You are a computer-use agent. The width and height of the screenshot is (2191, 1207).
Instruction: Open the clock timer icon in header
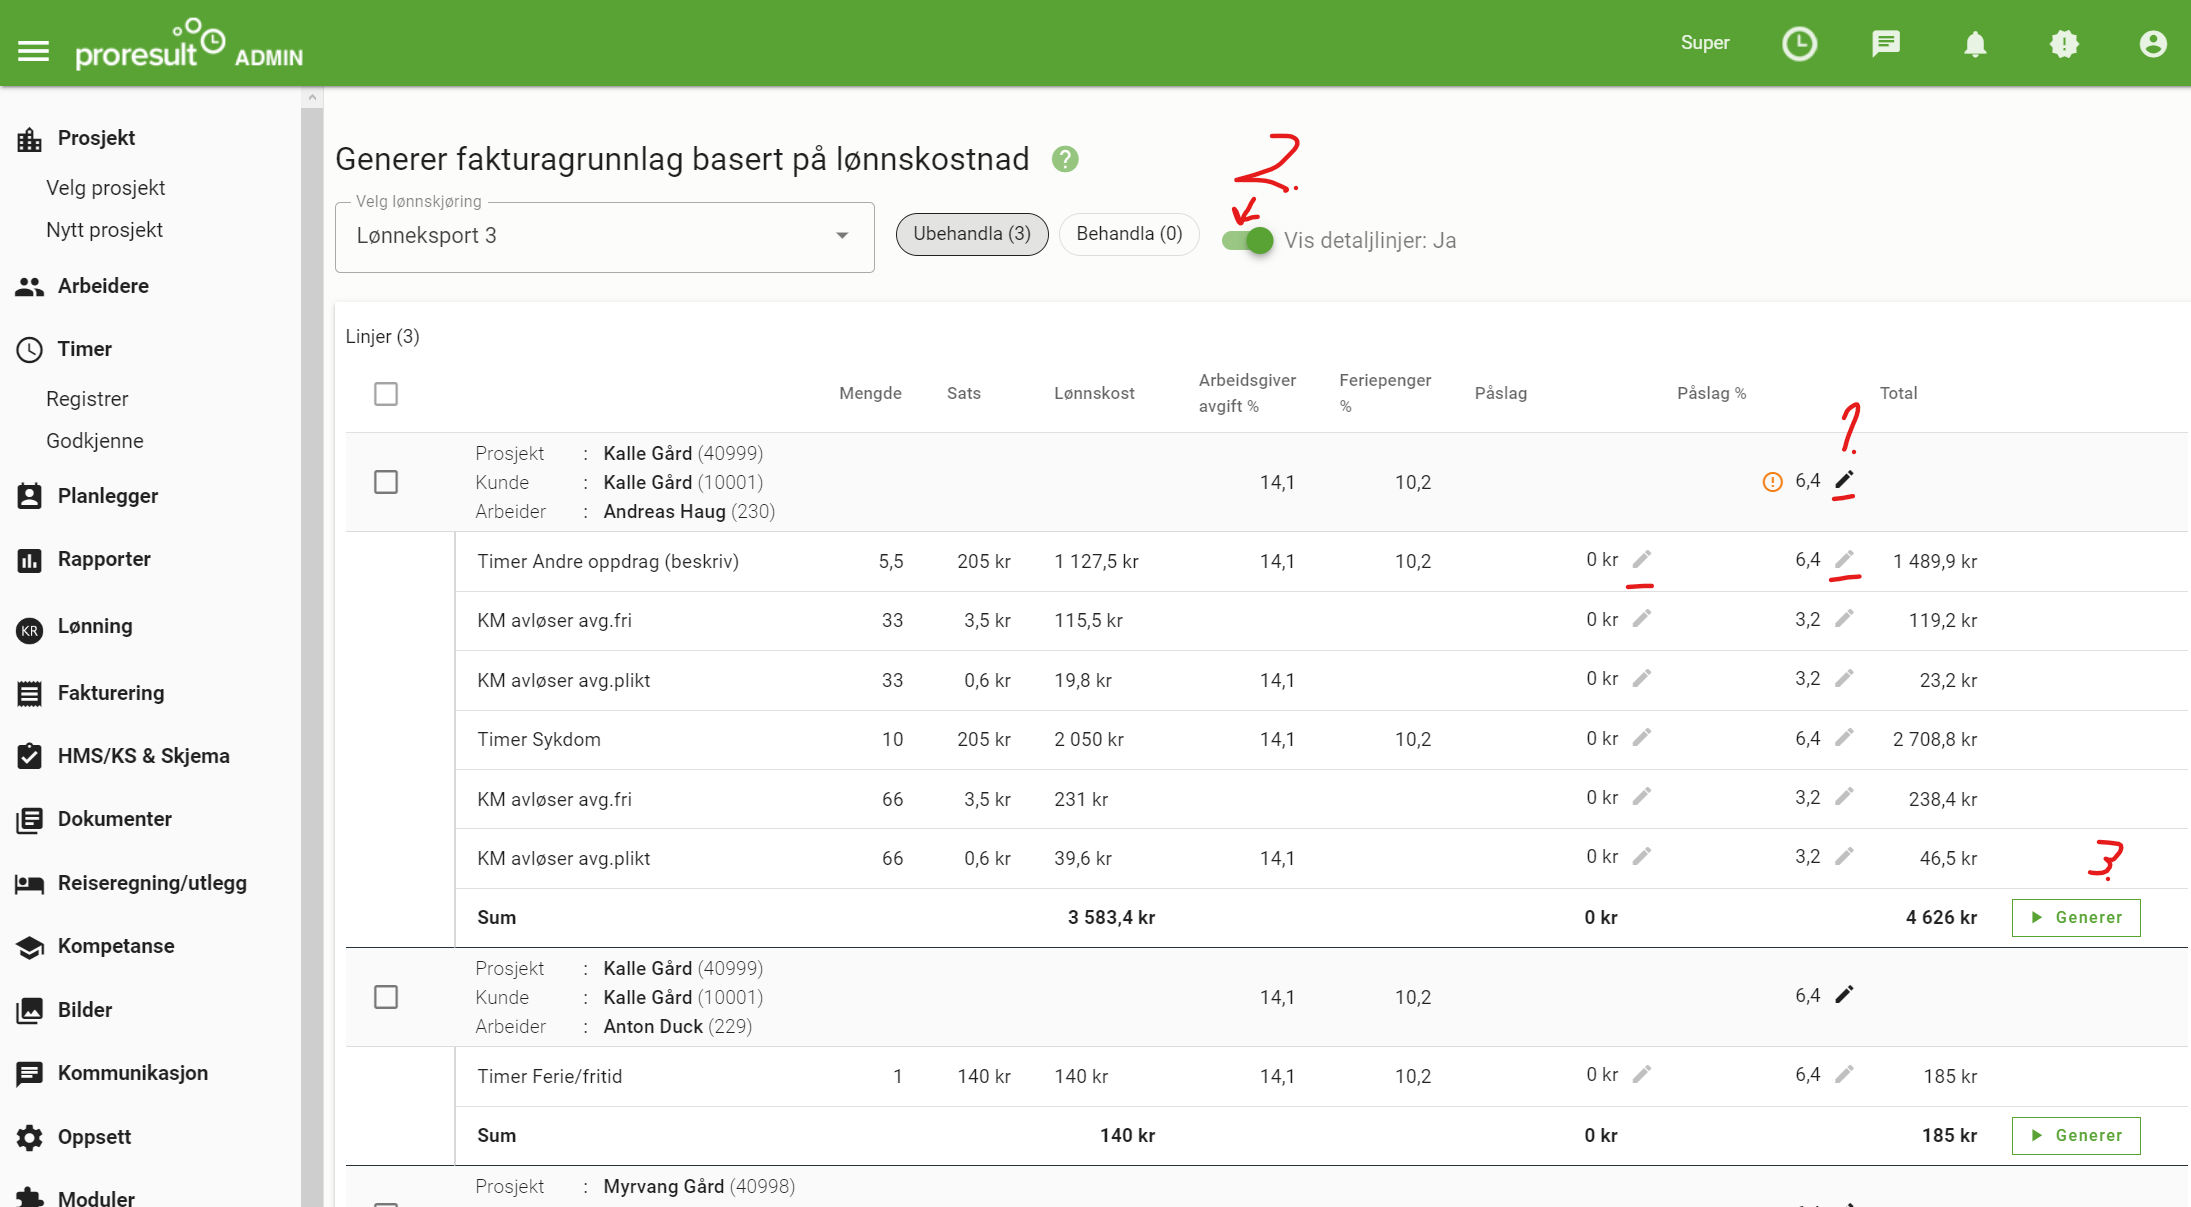click(1799, 43)
